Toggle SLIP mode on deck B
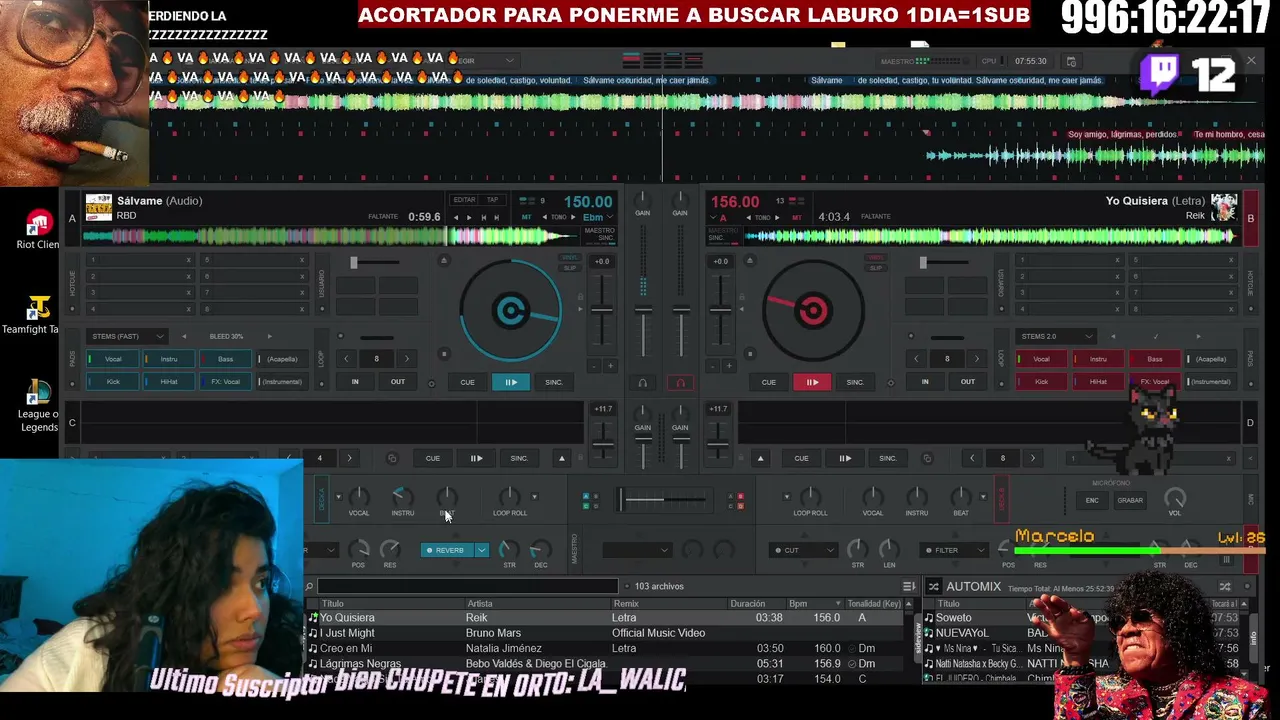This screenshot has width=1280, height=720. coord(877,268)
